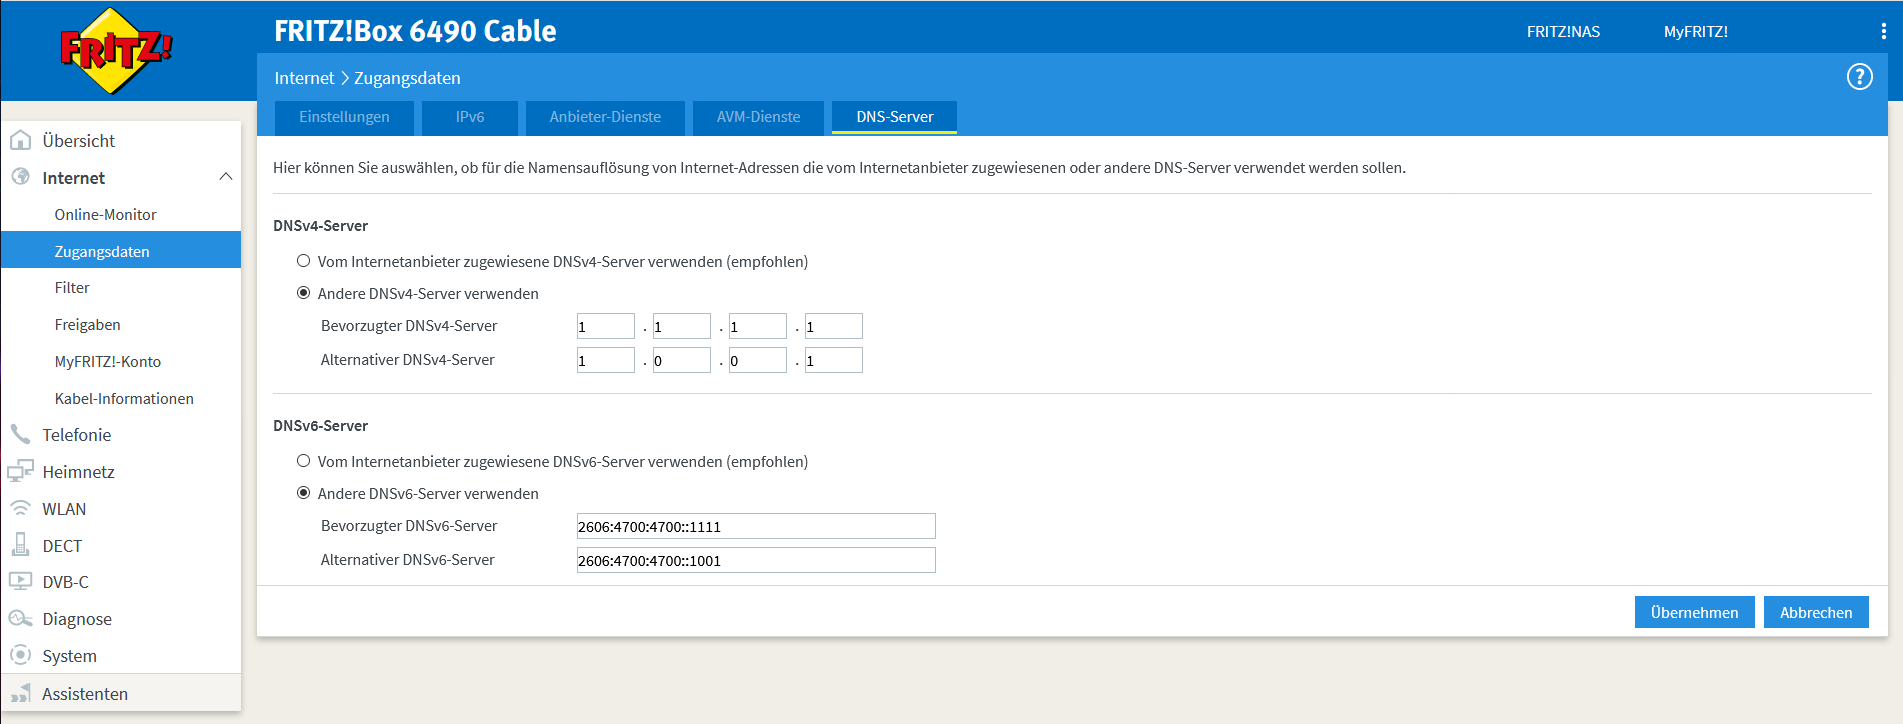
Task: Open the FRITZ!NAS link
Action: point(1563,31)
